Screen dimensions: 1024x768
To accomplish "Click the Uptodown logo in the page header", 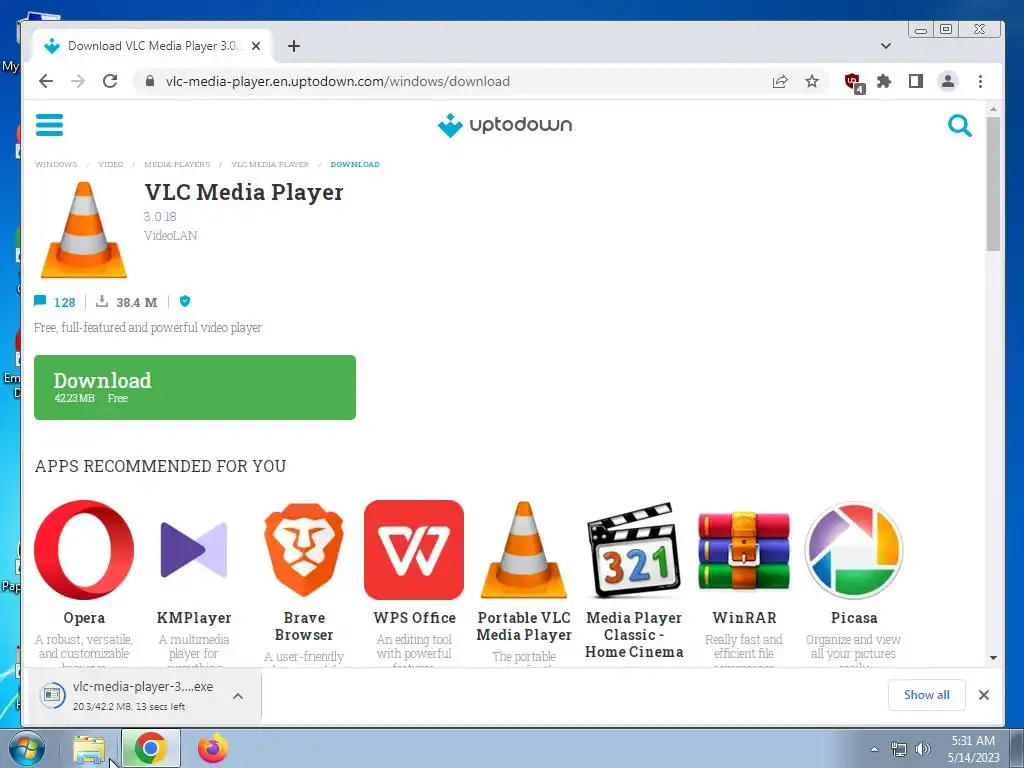I will pos(505,125).
